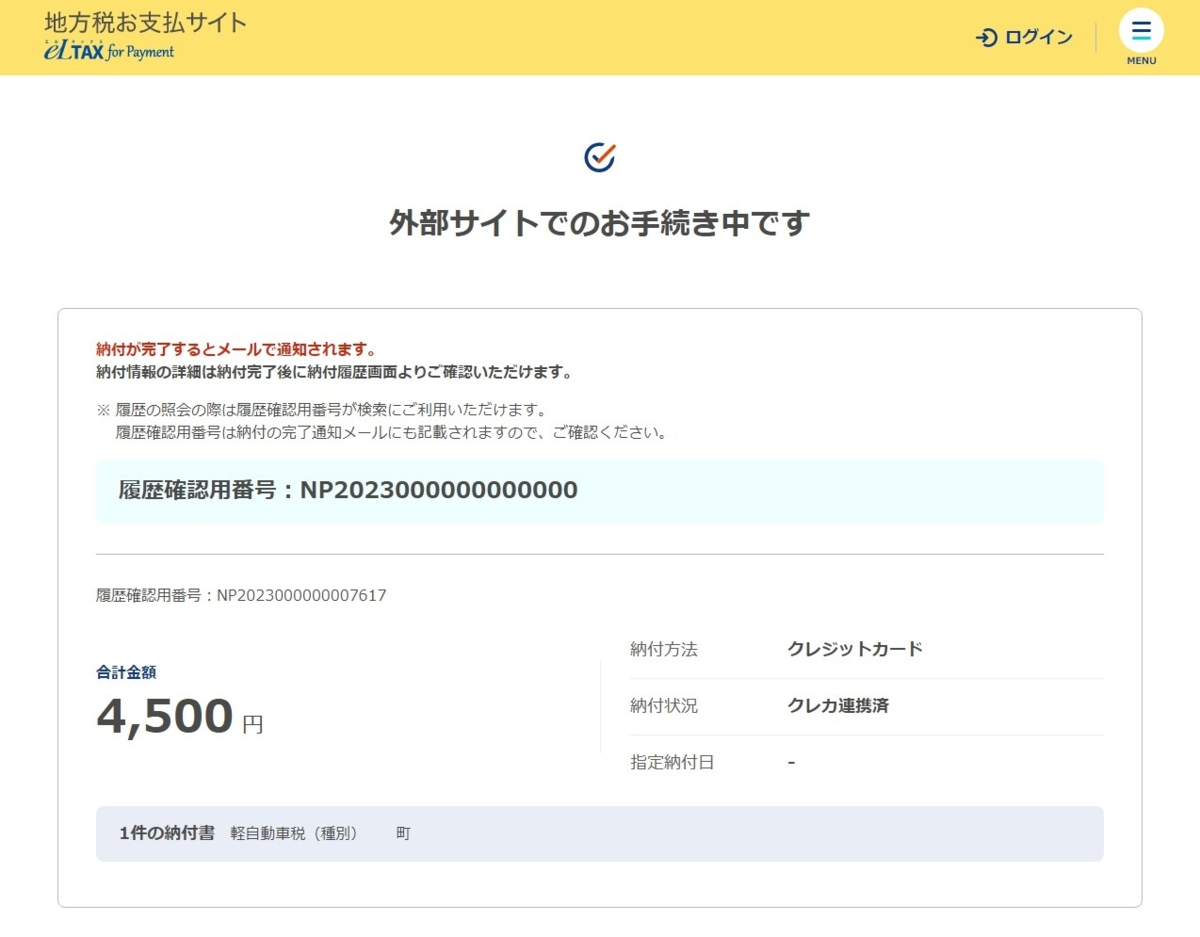Click the login arrow icon
Image resolution: width=1200 pixels, height=937 pixels.
click(986, 38)
